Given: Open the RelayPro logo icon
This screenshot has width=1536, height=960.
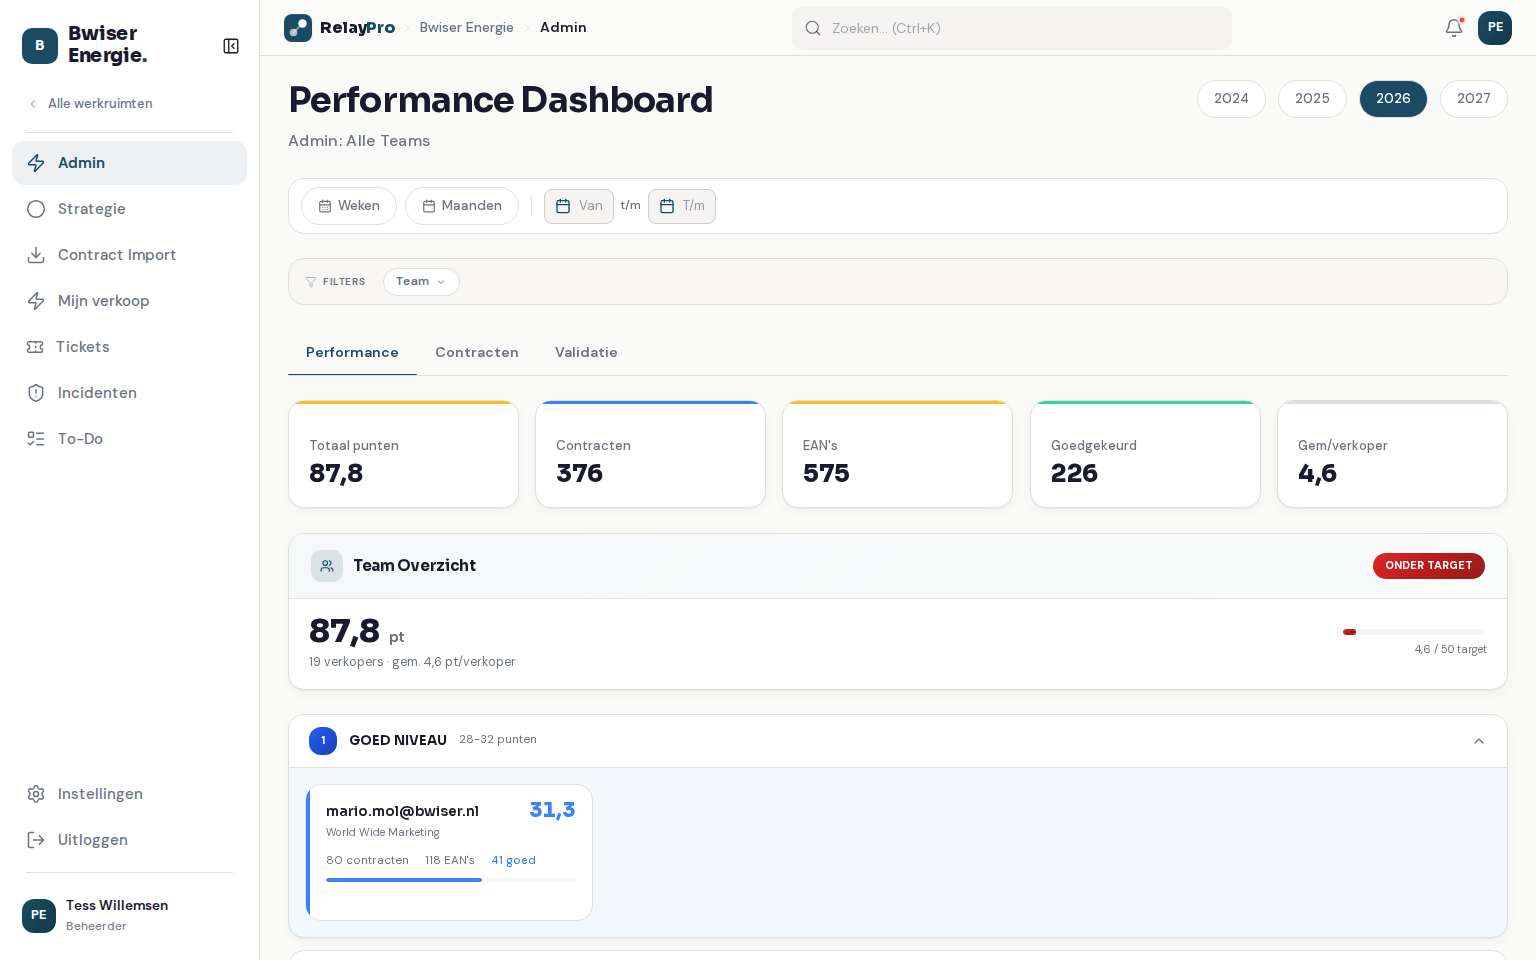Looking at the screenshot, I should point(298,28).
